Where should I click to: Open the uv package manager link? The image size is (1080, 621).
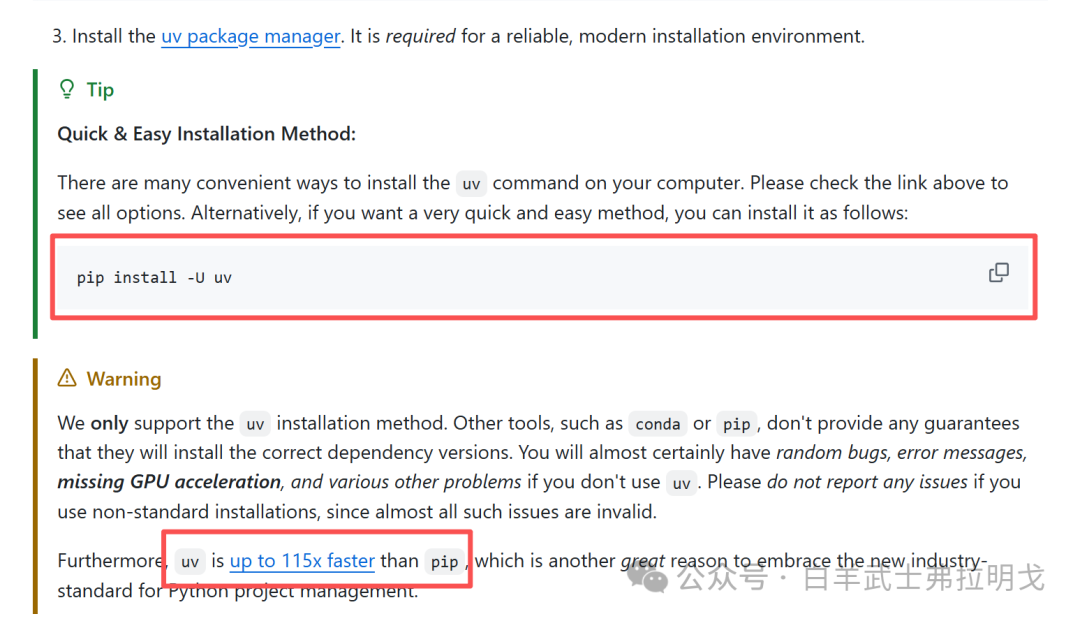[250, 37]
